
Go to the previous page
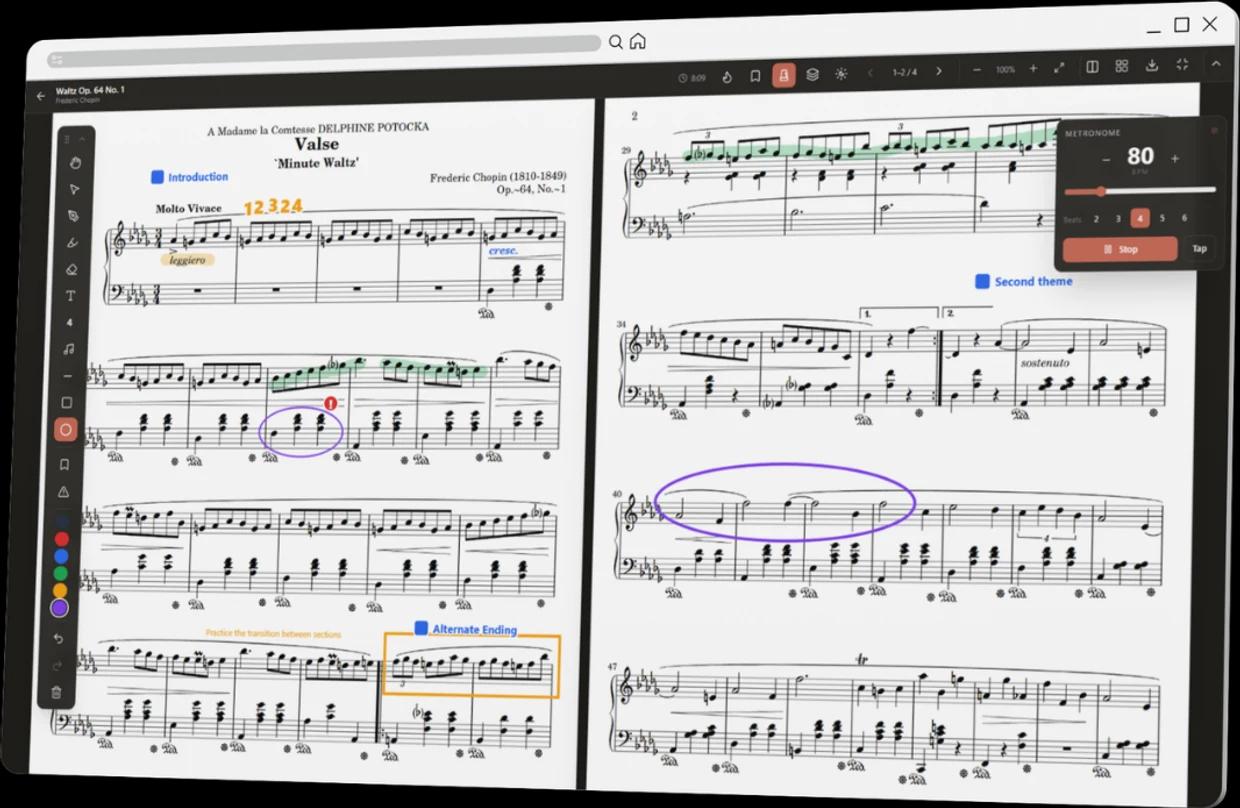[x=870, y=72]
